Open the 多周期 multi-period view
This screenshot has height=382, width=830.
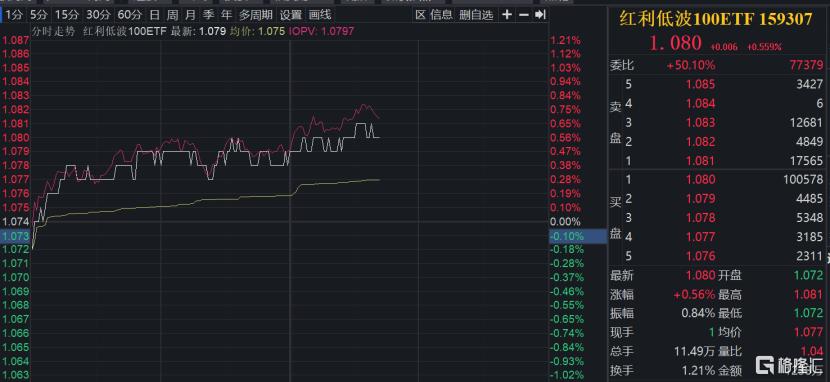tap(256, 15)
